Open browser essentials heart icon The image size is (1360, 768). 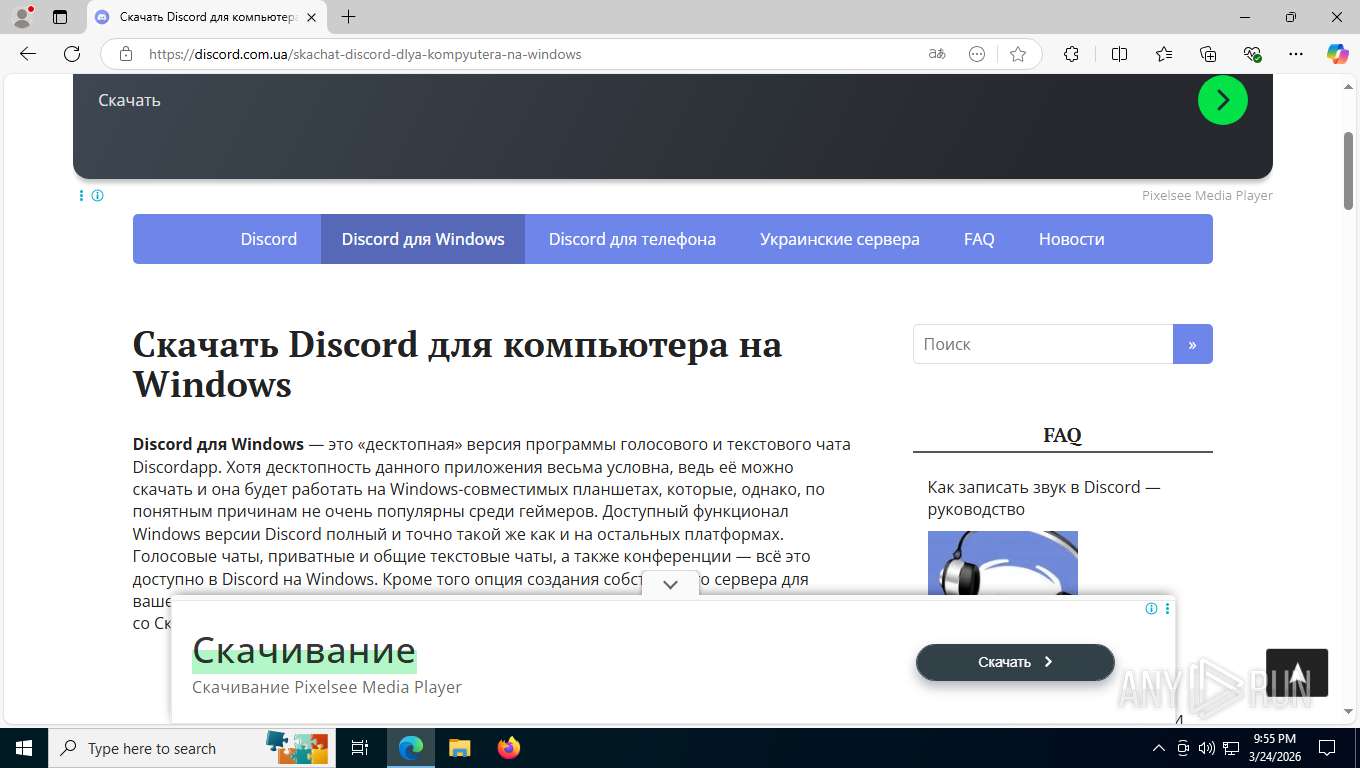coord(1252,54)
